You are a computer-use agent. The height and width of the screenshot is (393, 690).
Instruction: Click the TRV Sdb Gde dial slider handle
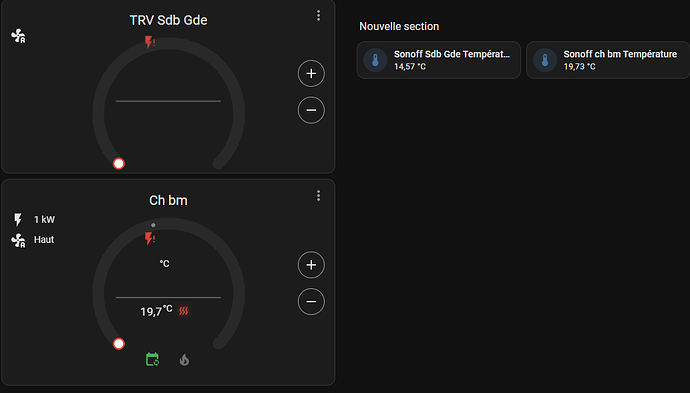119,164
